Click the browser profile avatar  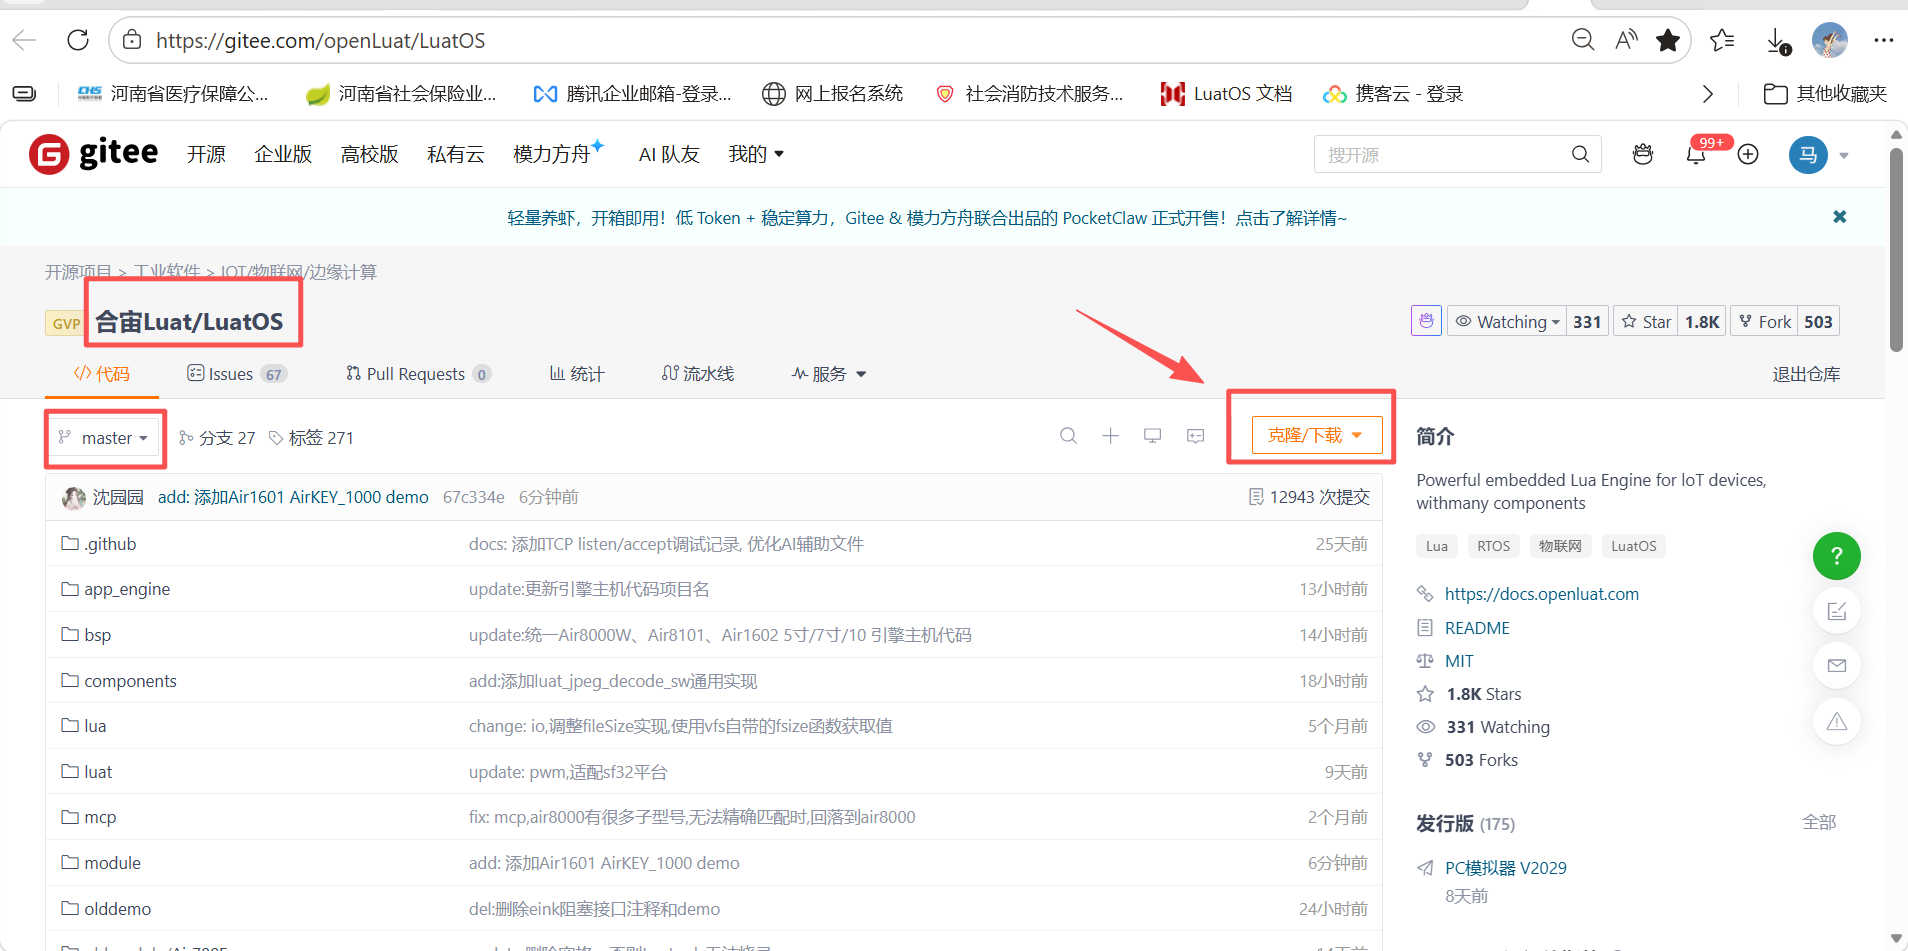1830,40
